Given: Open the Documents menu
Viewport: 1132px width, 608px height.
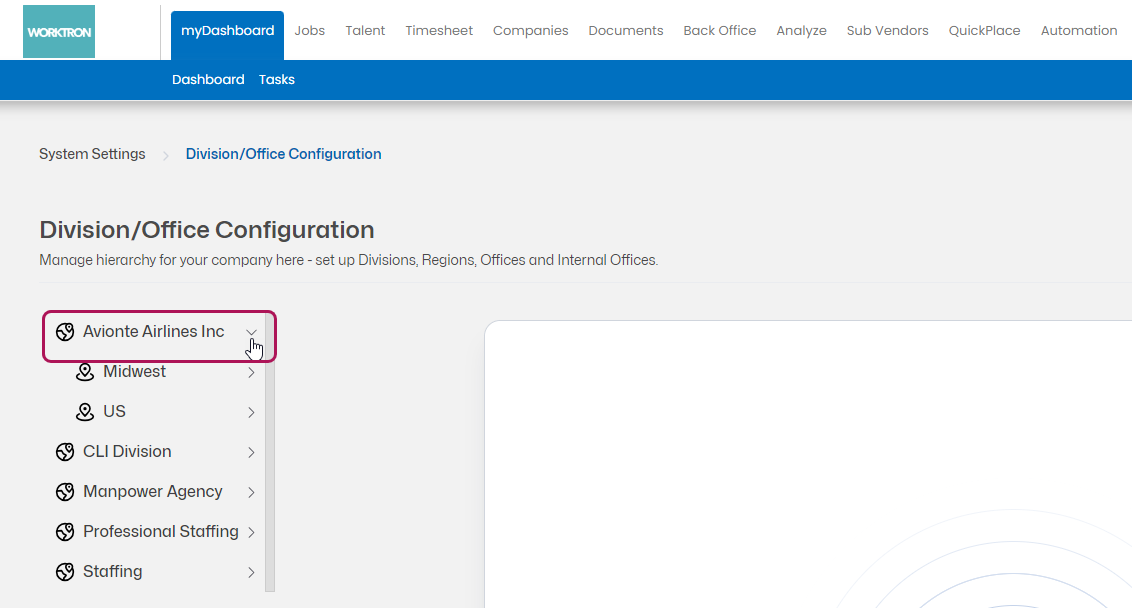Looking at the screenshot, I should point(626,31).
